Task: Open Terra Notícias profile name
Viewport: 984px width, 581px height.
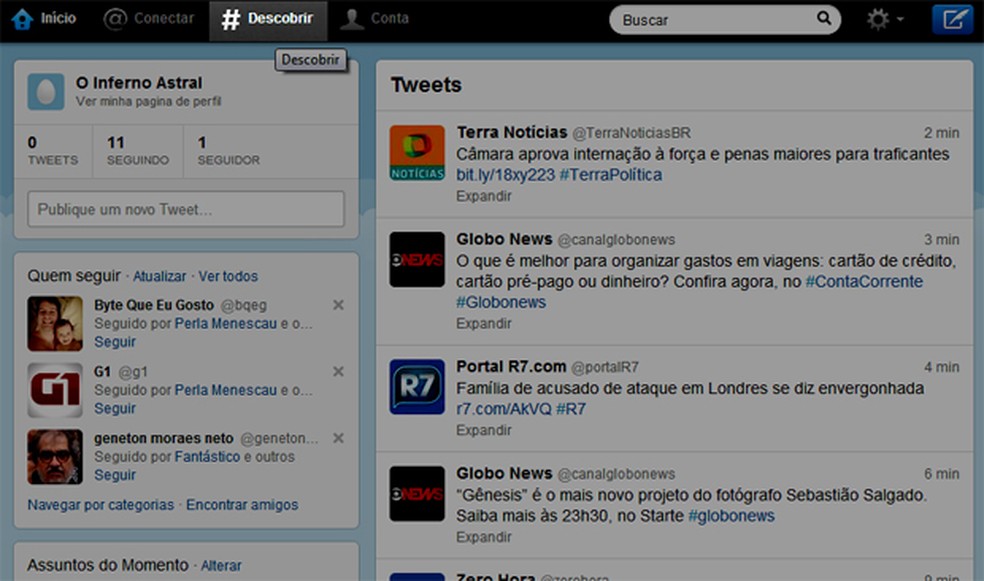Action: [511, 132]
